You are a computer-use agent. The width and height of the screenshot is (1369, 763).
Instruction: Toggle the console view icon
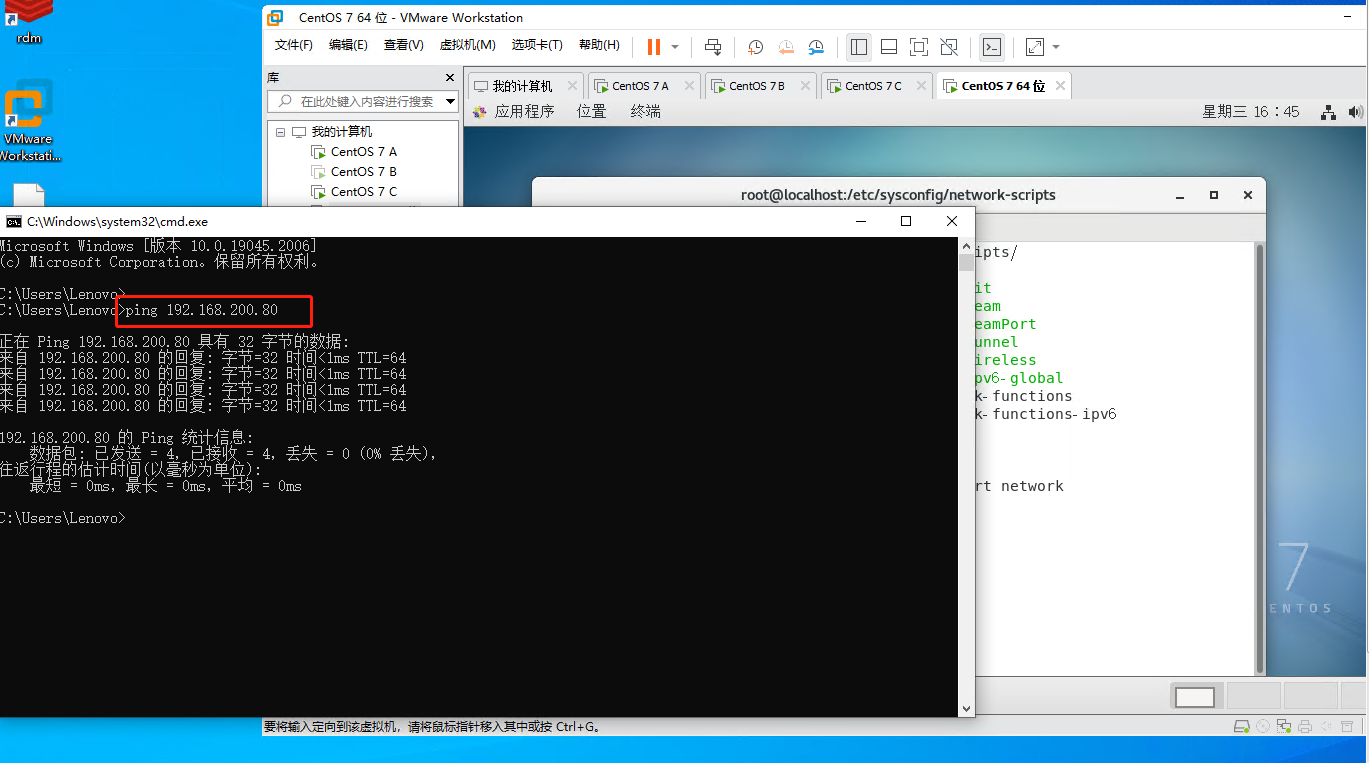pyautogui.click(x=991, y=47)
